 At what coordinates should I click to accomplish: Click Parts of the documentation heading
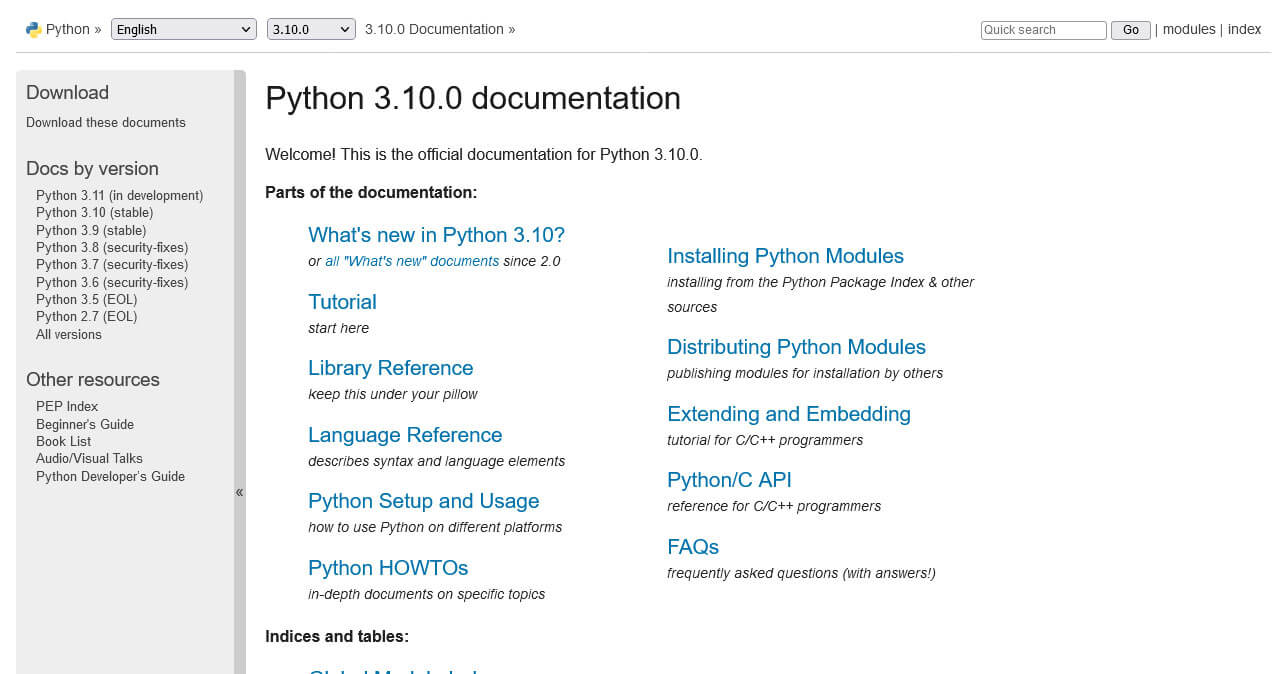coord(371,192)
